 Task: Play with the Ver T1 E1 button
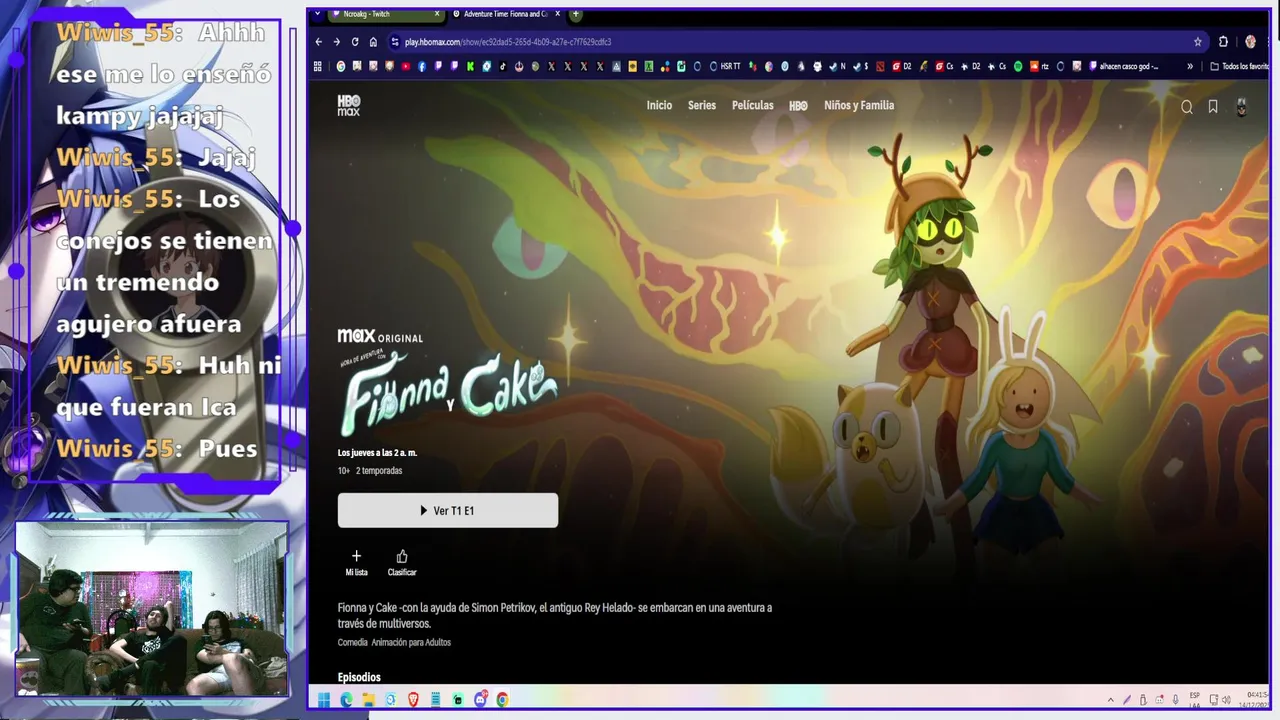(448, 510)
